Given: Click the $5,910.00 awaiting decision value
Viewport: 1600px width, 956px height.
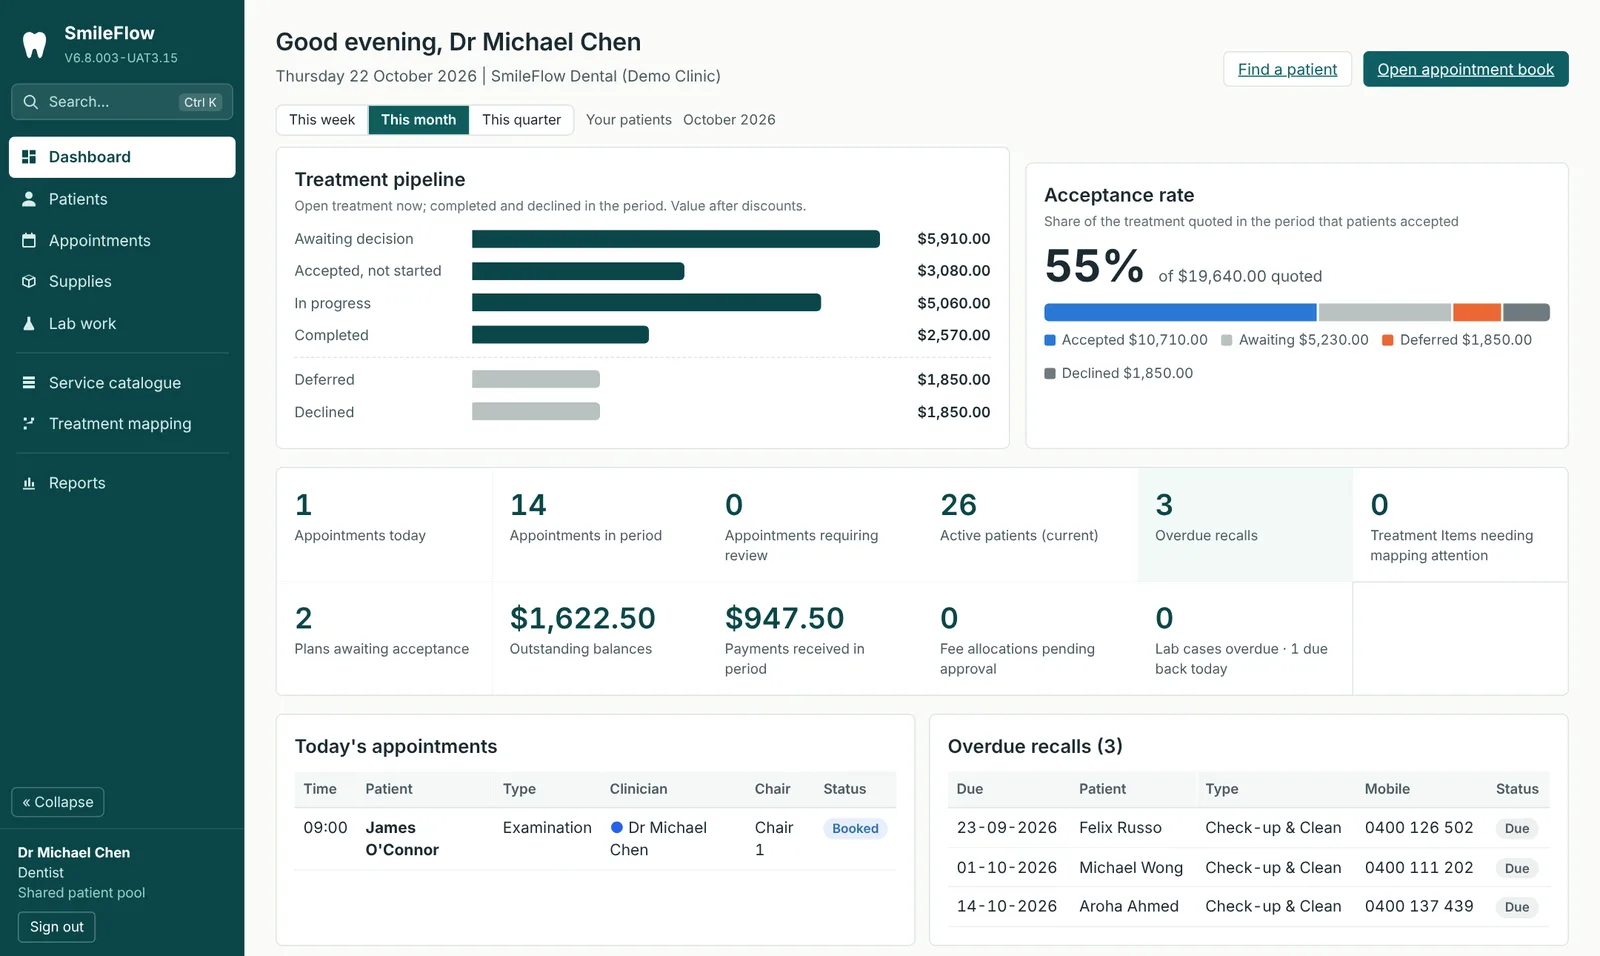Looking at the screenshot, I should 954,239.
